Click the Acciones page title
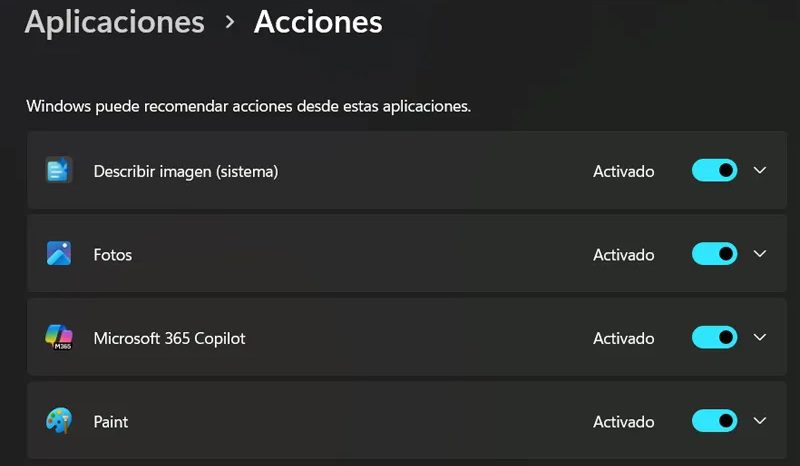The height and width of the screenshot is (466, 800). click(318, 22)
